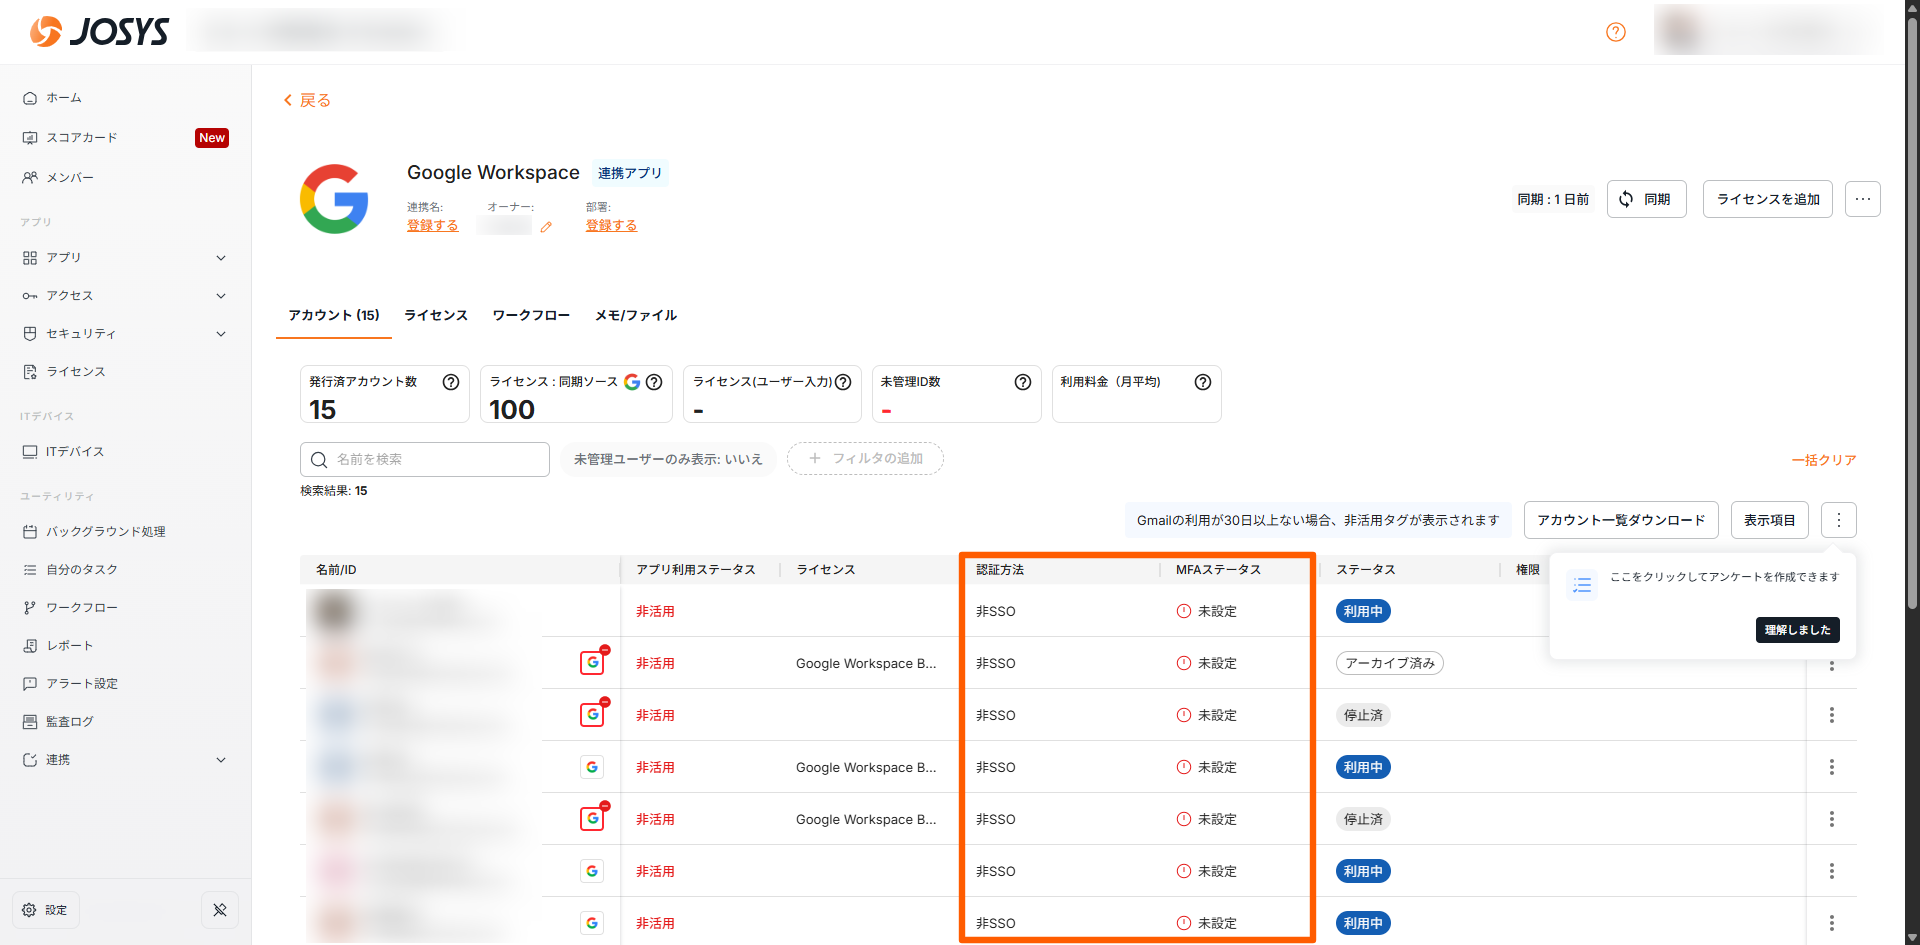Click the 名前を検索 search field
The image size is (1920, 945).
[x=425, y=459]
